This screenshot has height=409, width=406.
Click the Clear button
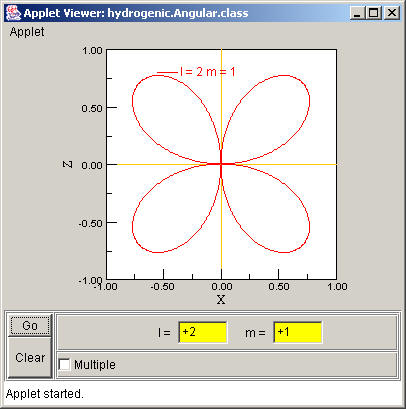tap(30, 357)
